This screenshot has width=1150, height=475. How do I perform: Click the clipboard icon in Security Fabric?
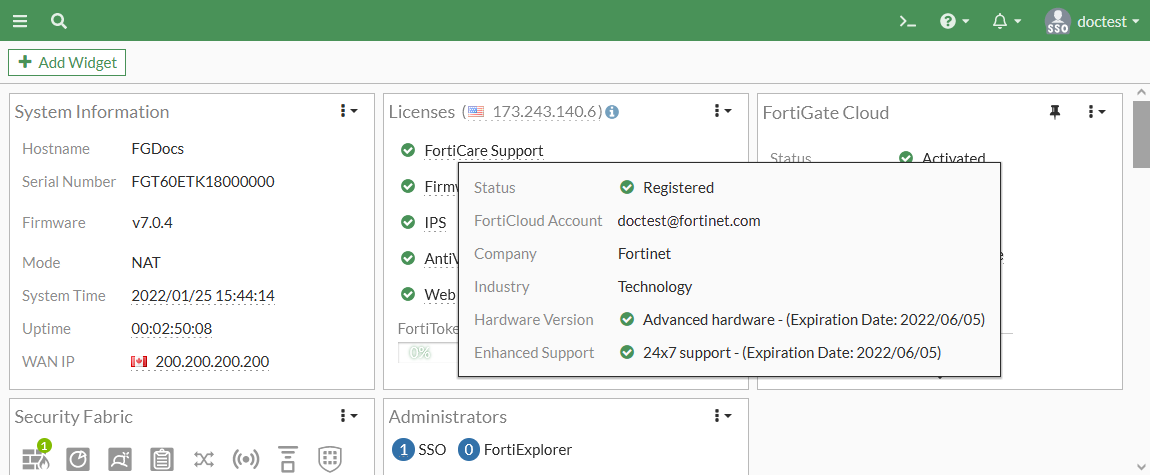point(161,459)
